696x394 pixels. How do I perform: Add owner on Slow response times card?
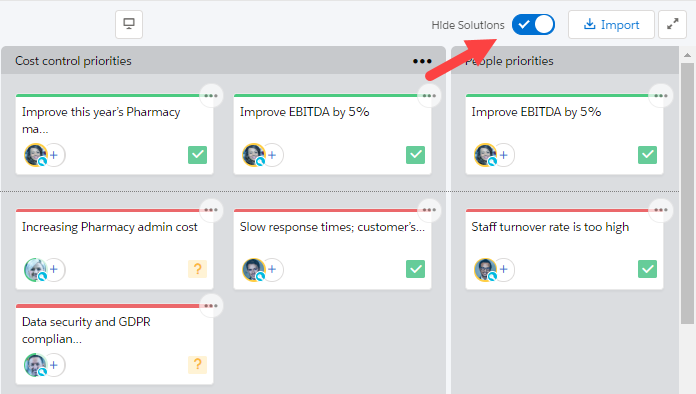coord(272,269)
